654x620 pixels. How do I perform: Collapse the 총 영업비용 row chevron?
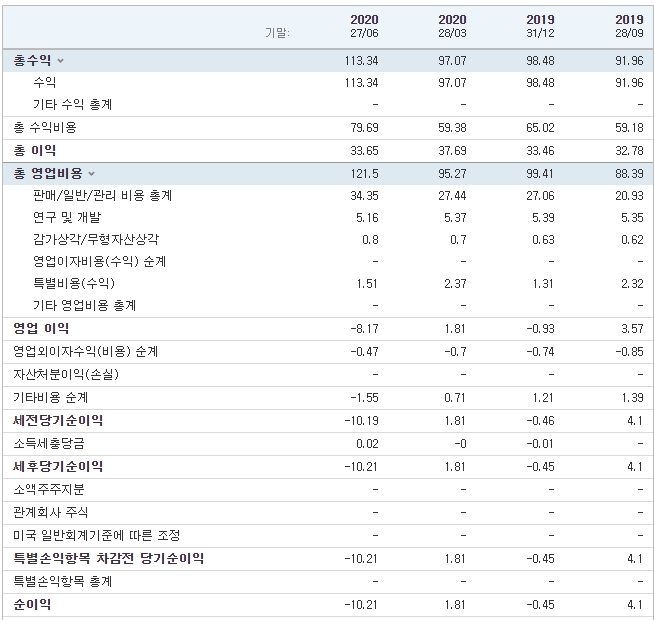tap(92, 174)
